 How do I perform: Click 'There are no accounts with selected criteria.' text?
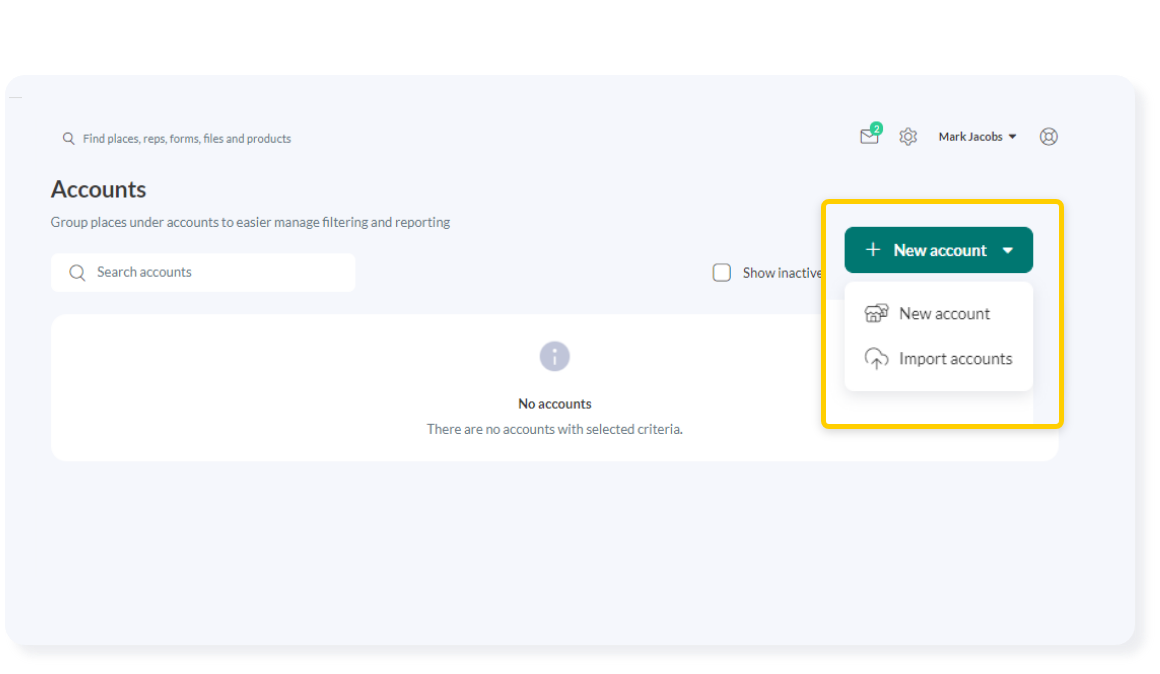click(x=555, y=429)
